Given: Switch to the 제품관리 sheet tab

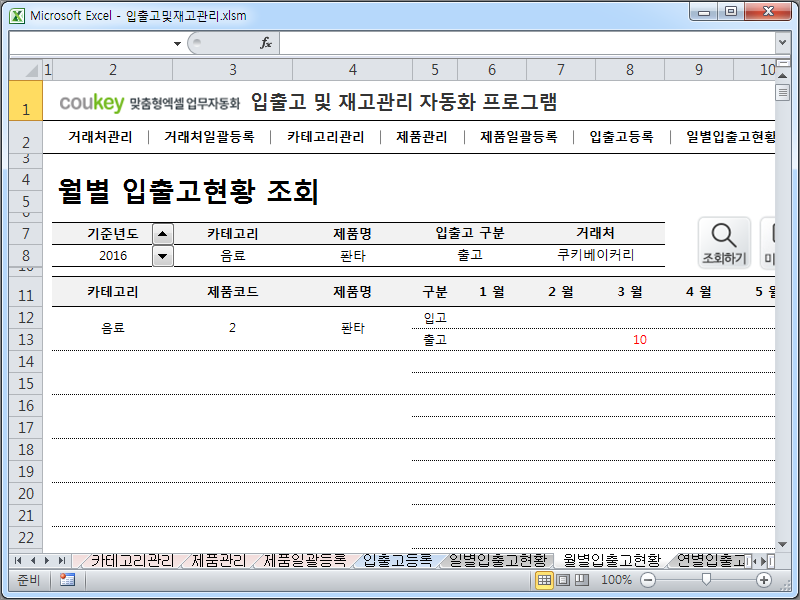Looking at the screenshot, I should pyautogui.click(x=218, y=561).
